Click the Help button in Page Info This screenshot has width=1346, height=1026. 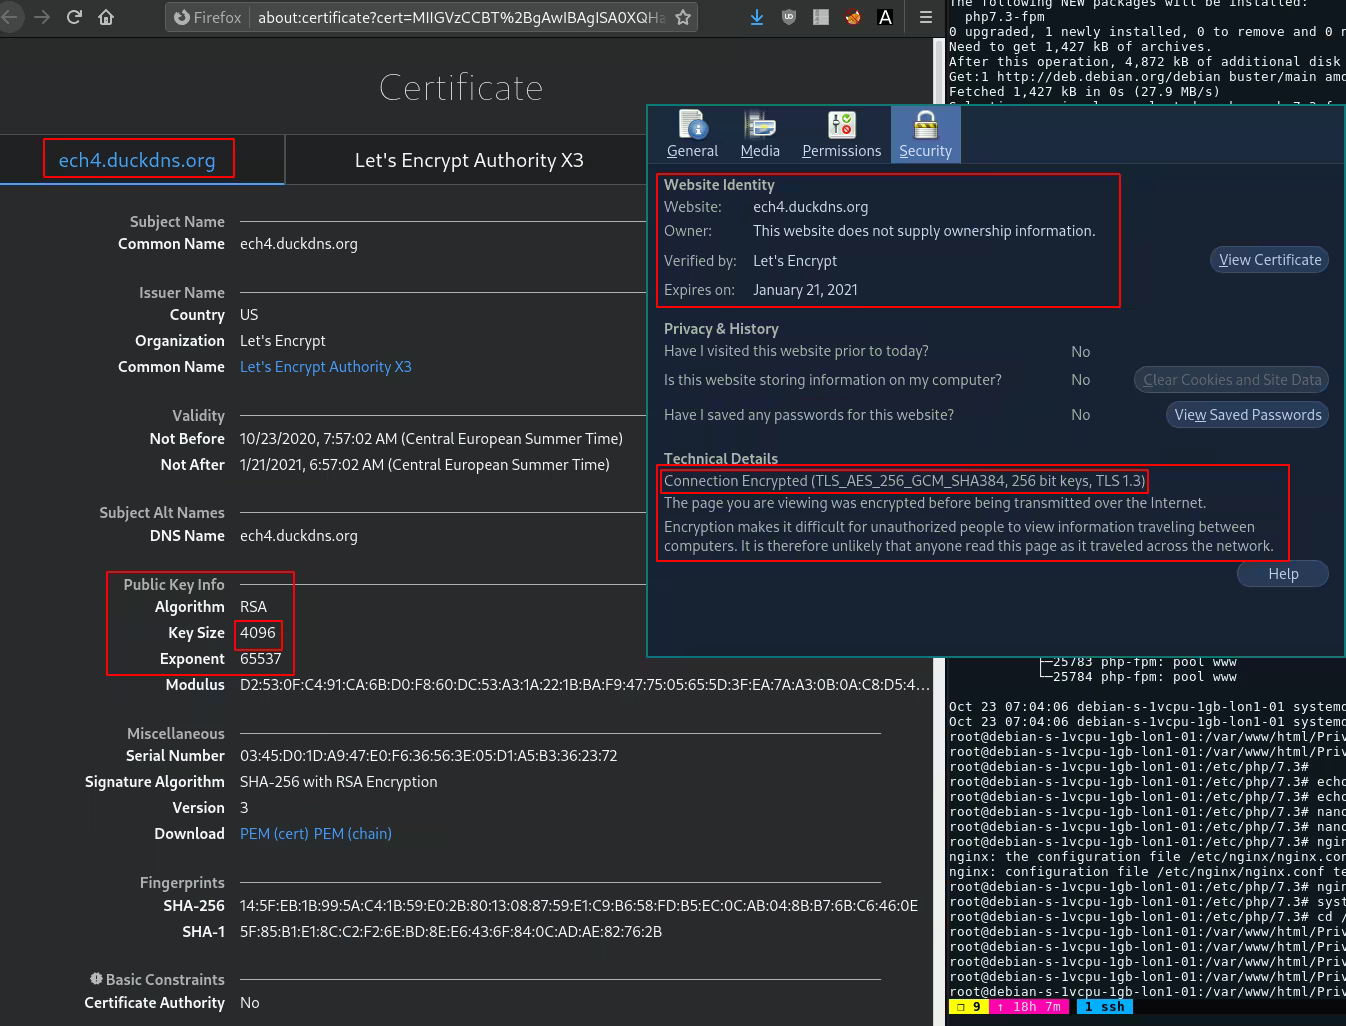coord(1283,574)
